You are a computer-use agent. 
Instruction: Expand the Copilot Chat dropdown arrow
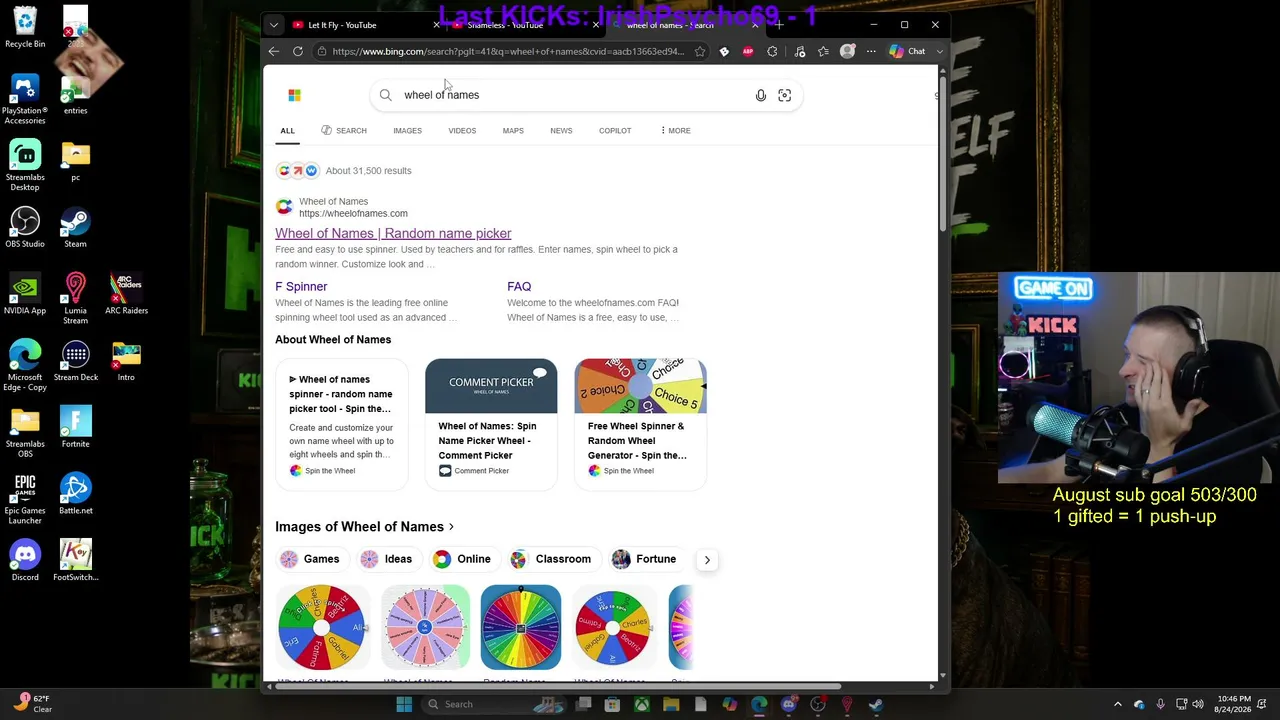940,51
